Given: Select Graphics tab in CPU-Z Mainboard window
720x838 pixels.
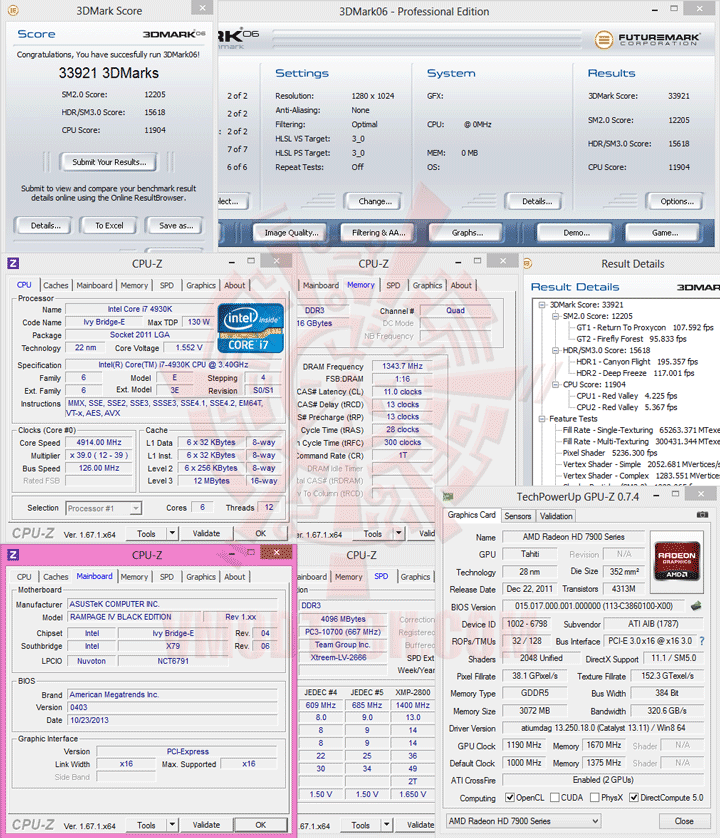Looking at the screenshot, I should point(201,577).
